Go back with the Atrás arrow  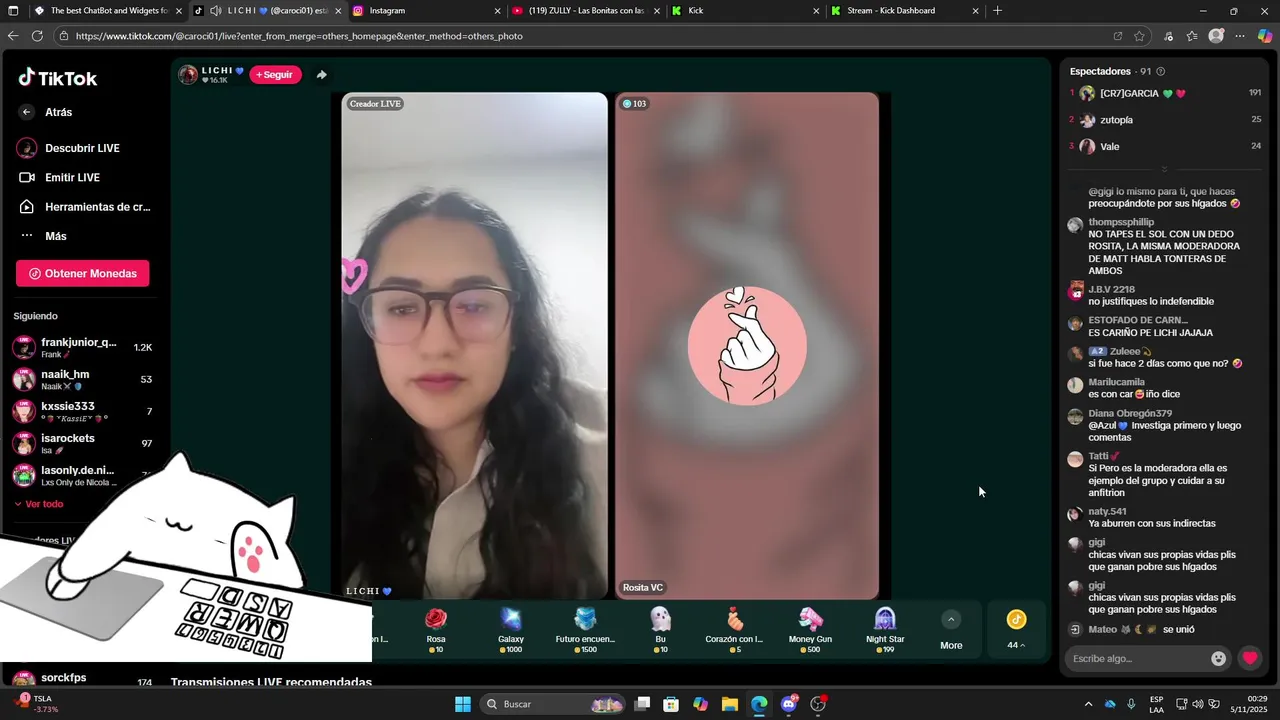pos(27,112)
